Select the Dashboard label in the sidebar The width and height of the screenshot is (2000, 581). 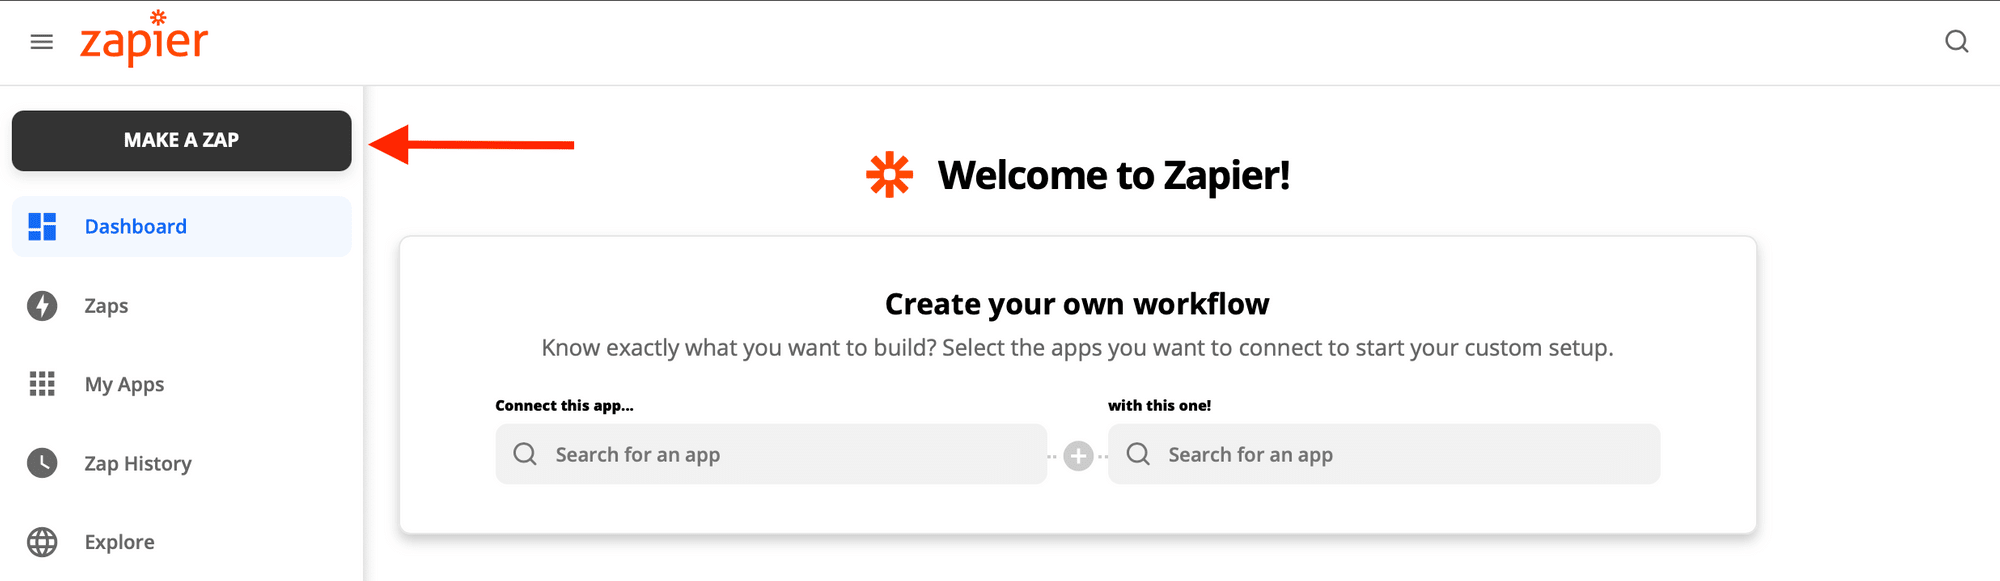tap(136, 227)
